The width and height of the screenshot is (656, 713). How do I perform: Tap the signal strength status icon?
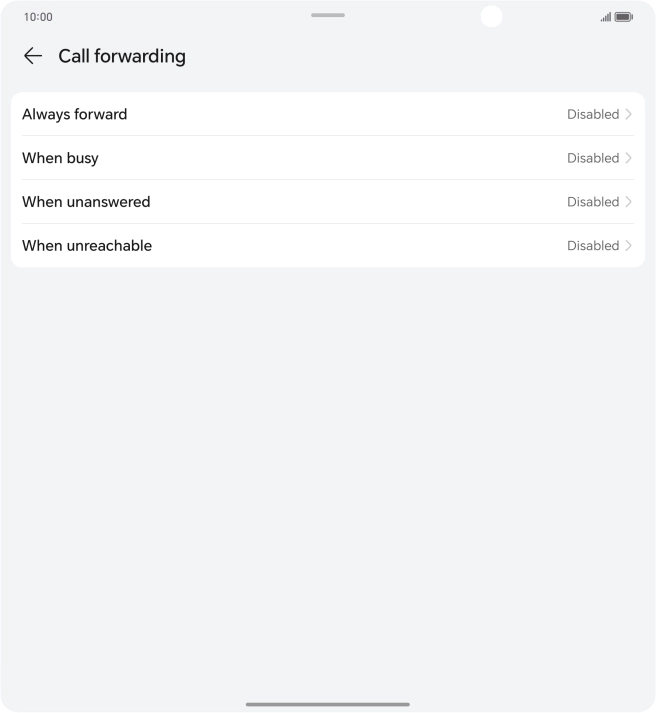click(x=605, y=17)
